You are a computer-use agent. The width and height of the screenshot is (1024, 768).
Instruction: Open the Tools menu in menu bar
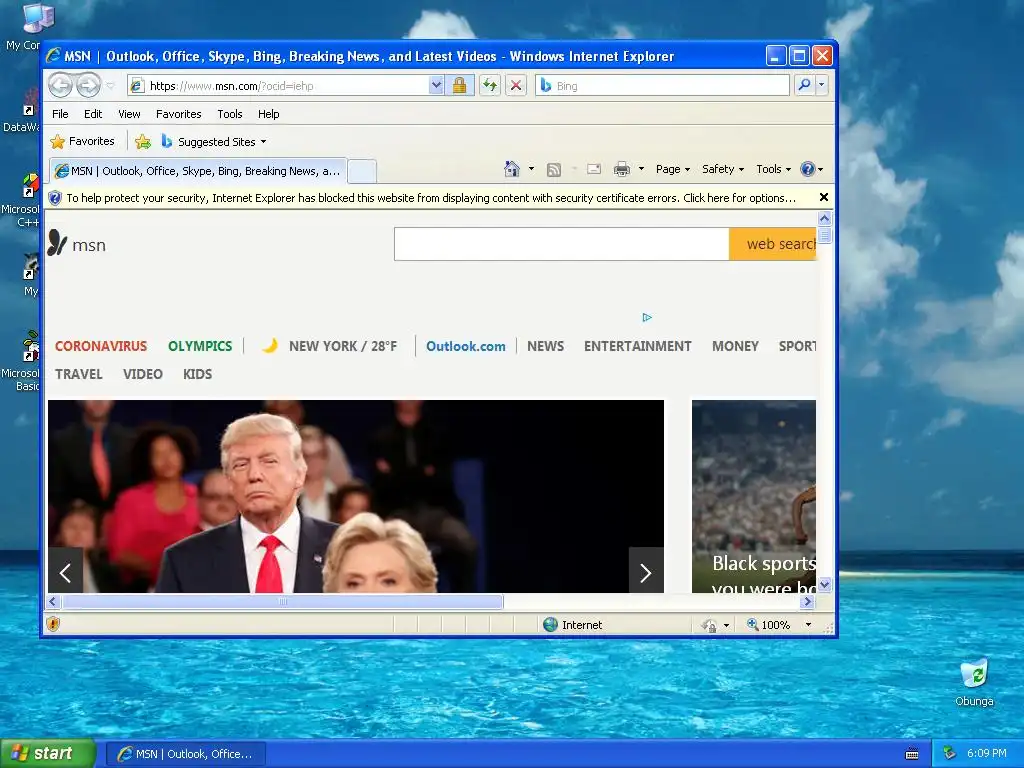tap(230, 114)
